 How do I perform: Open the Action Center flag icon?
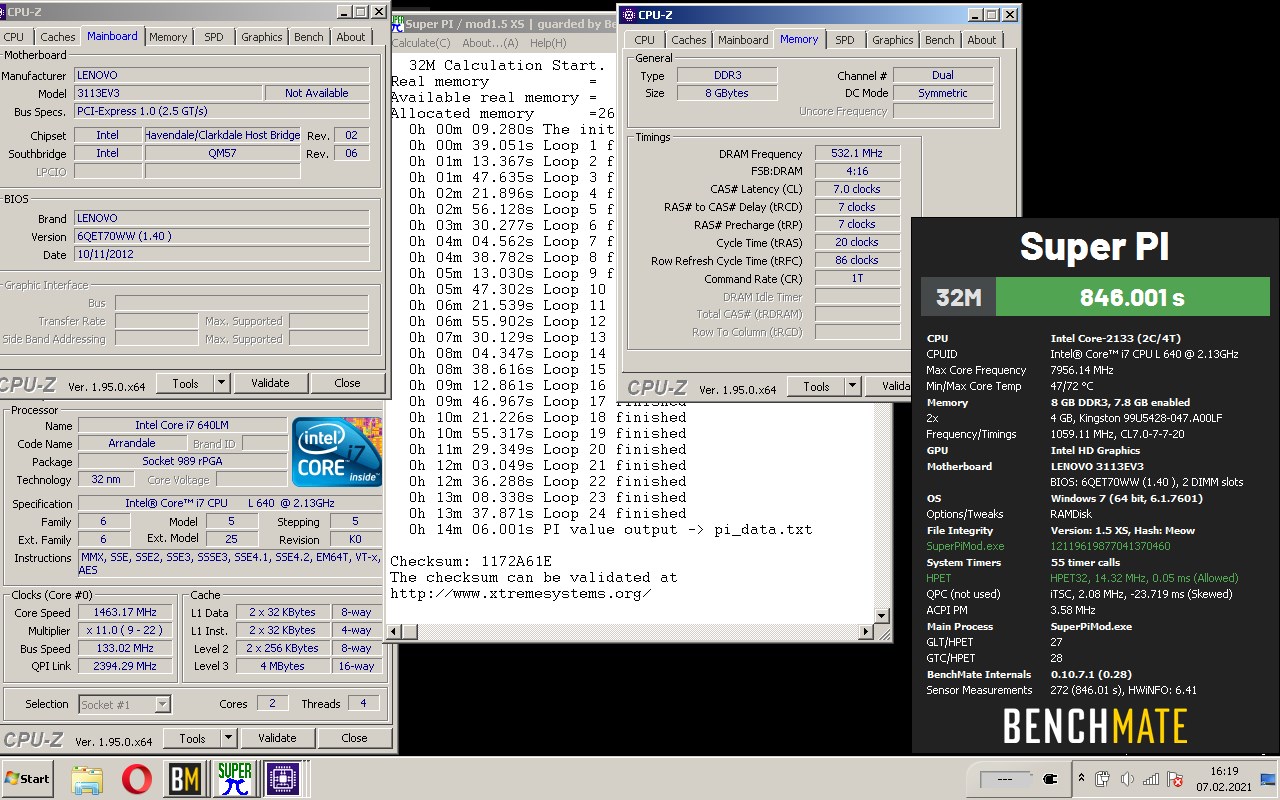1175,779
